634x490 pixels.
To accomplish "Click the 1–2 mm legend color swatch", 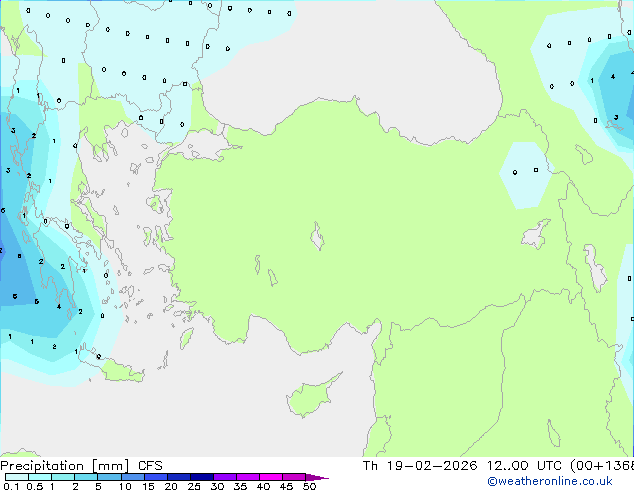I will point(63,477).
